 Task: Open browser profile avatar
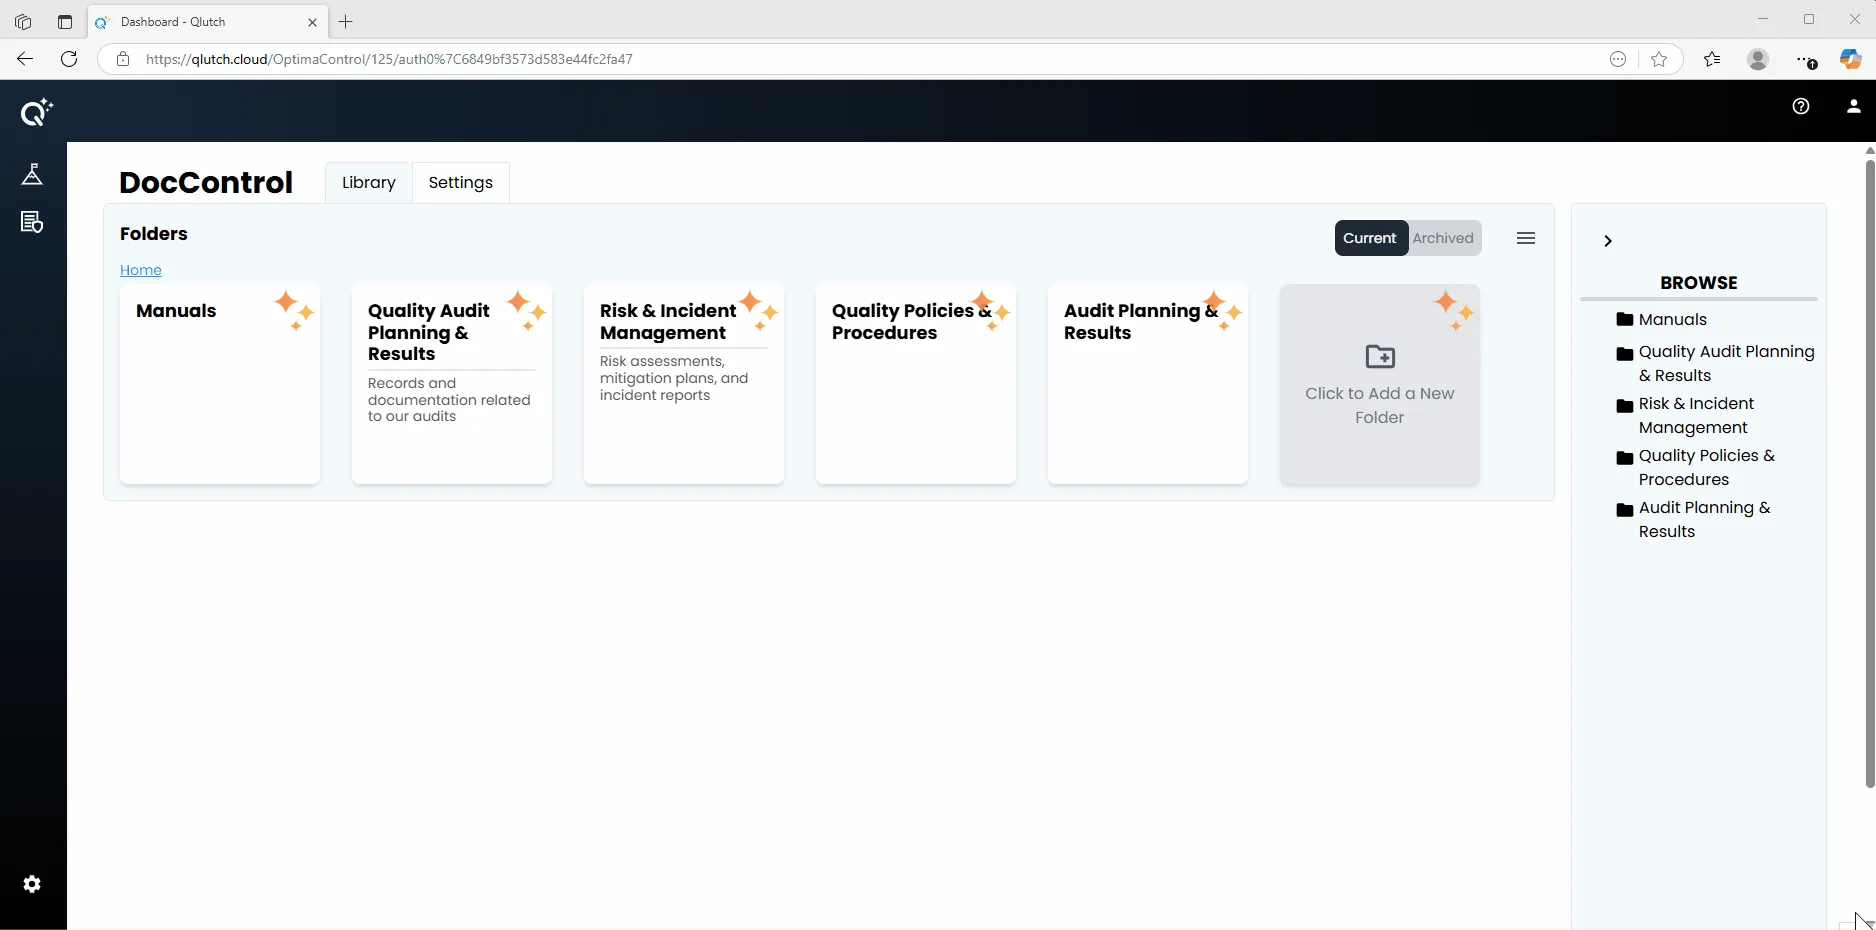(1758, 59)
